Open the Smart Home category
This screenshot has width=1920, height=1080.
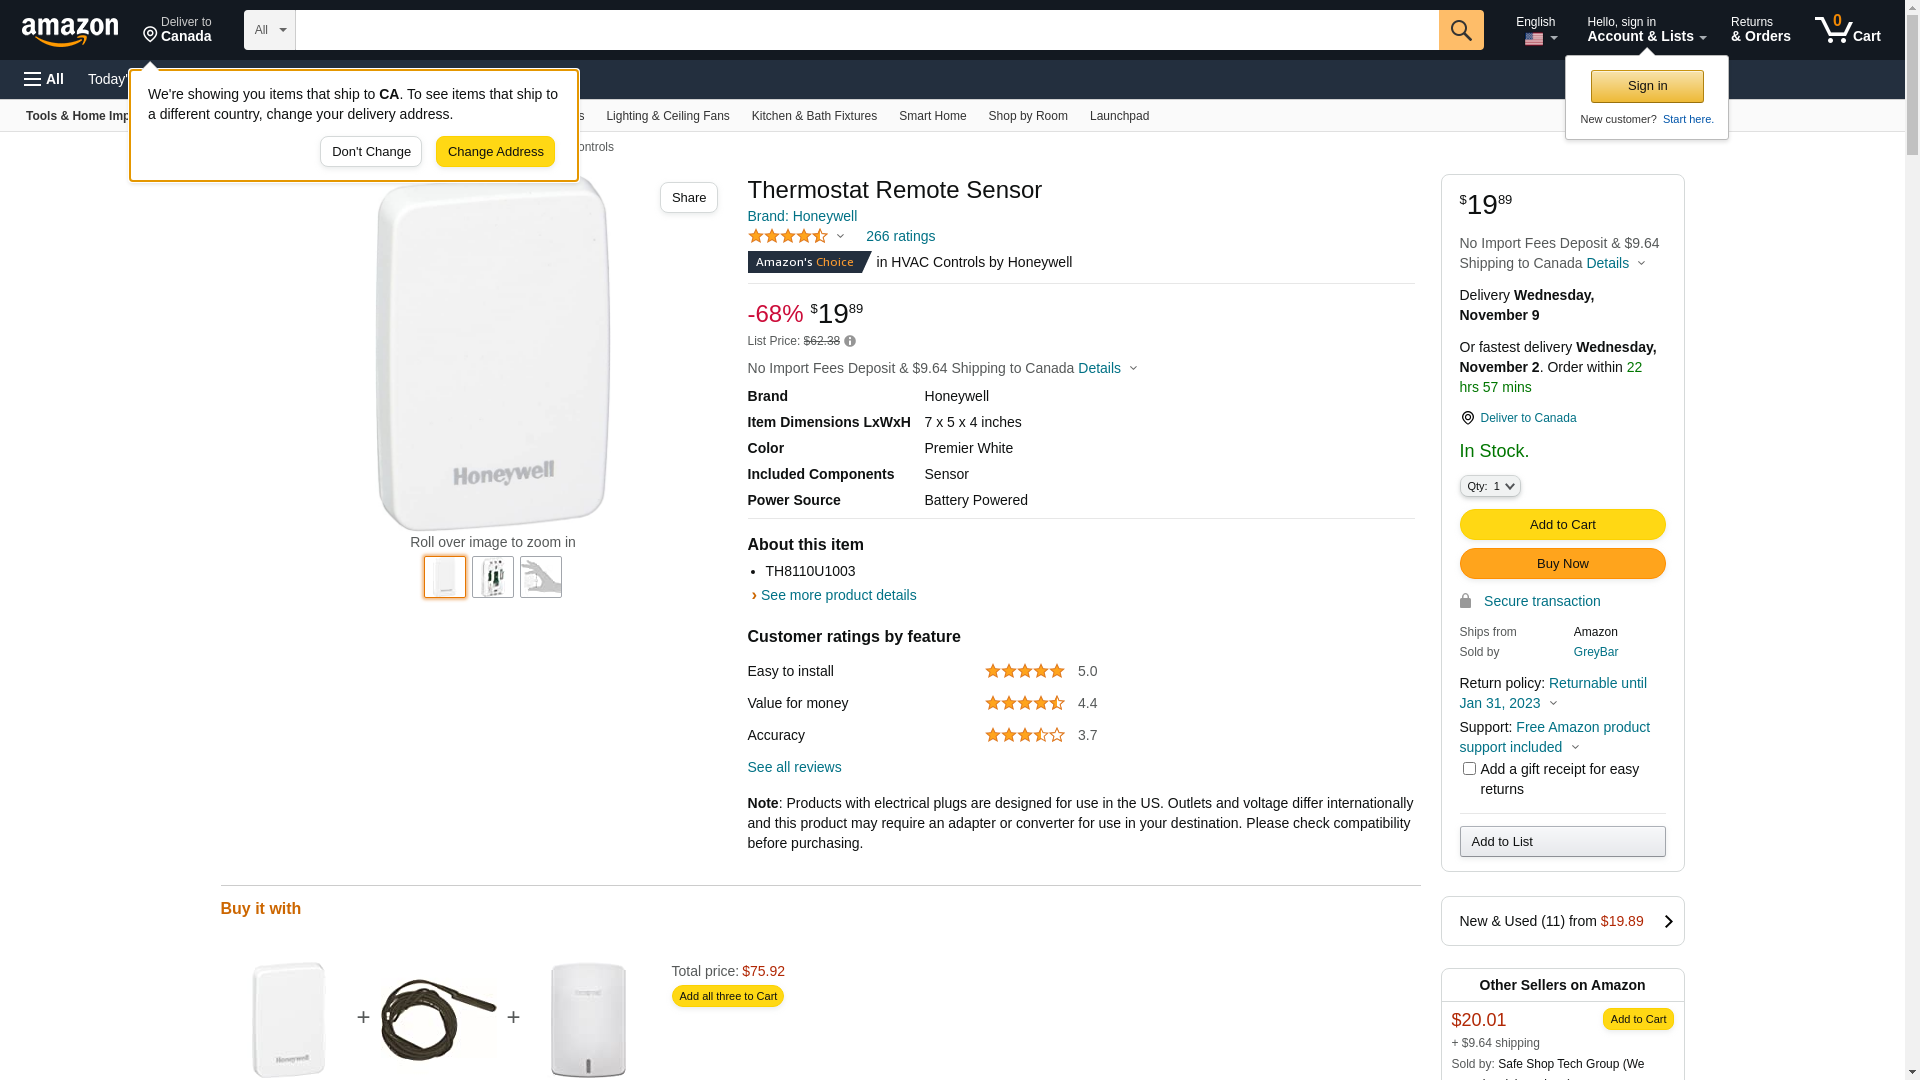coord(932,116)
